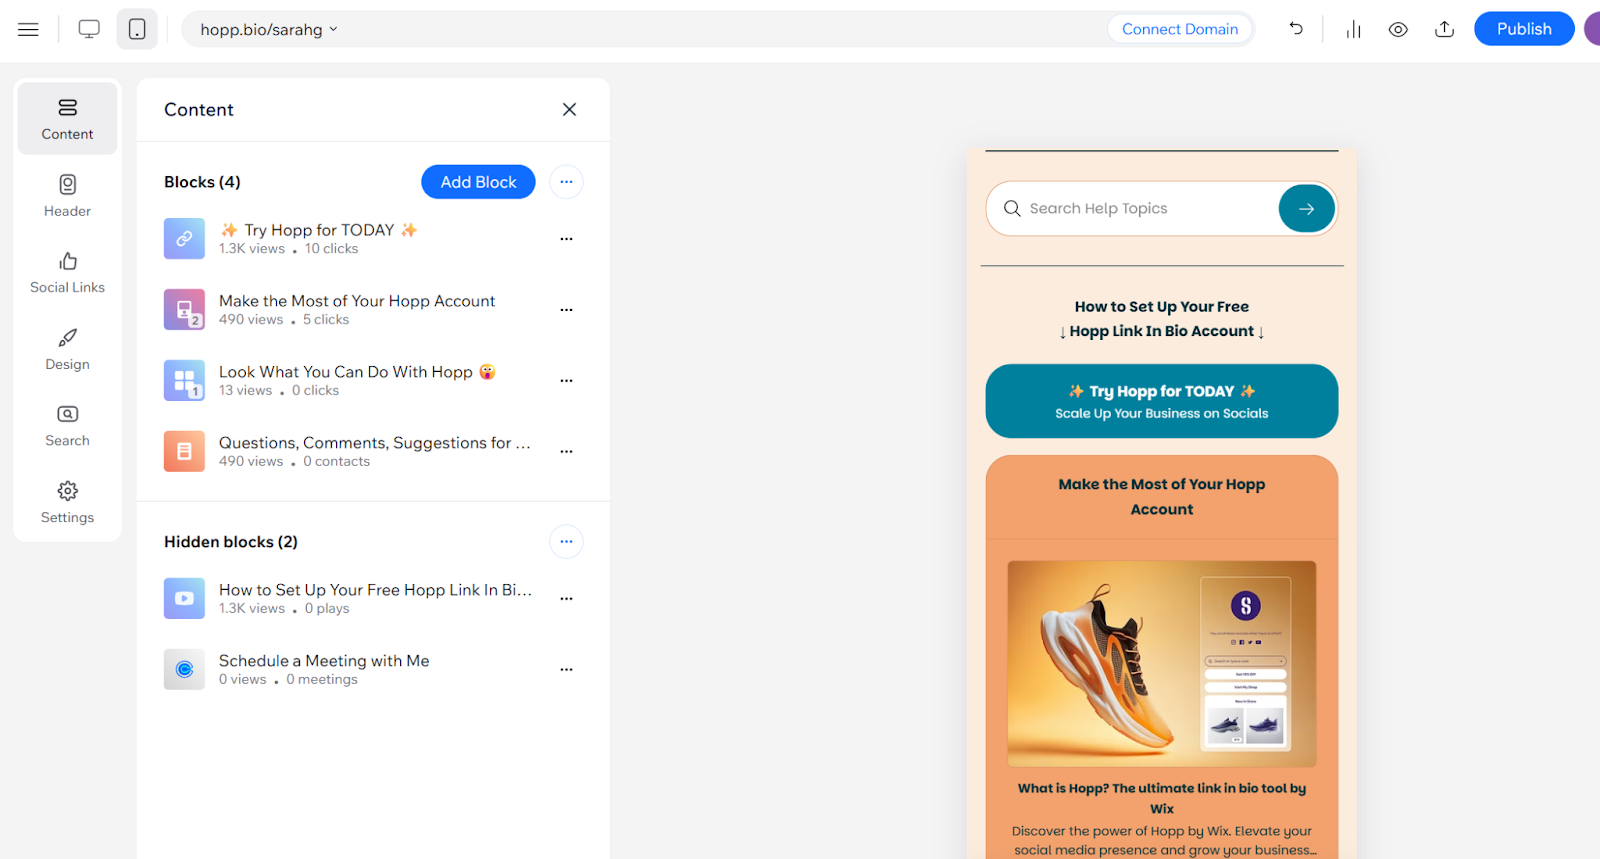Open more options for Hidden blocks section
Image resolution: width=1600 pixels, height=859 pixels.
(x=566, y=541)
